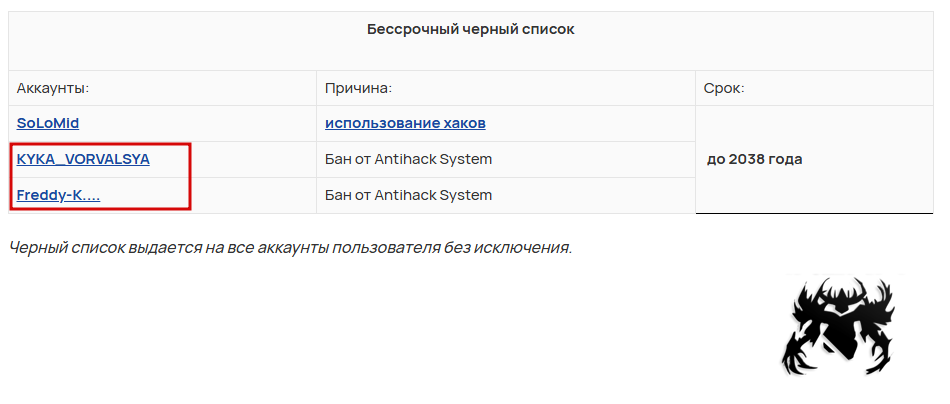Click the "до 2038 года" term cell
This screenshot has height=404, width=950.
754,159
